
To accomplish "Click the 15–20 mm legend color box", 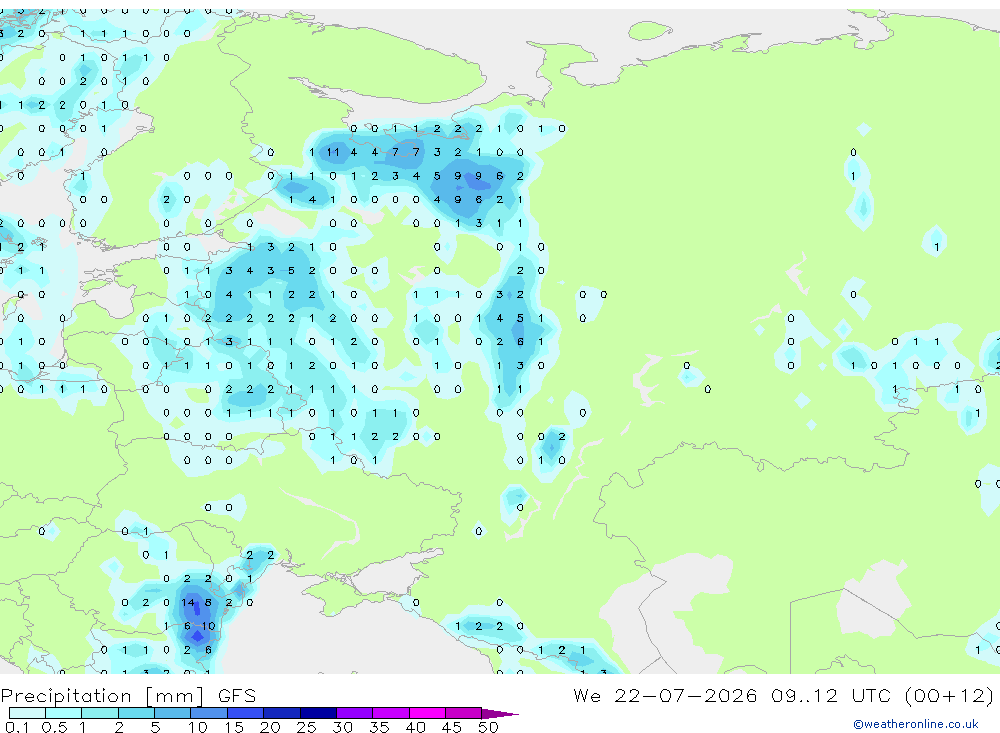I will coord(246,713).
